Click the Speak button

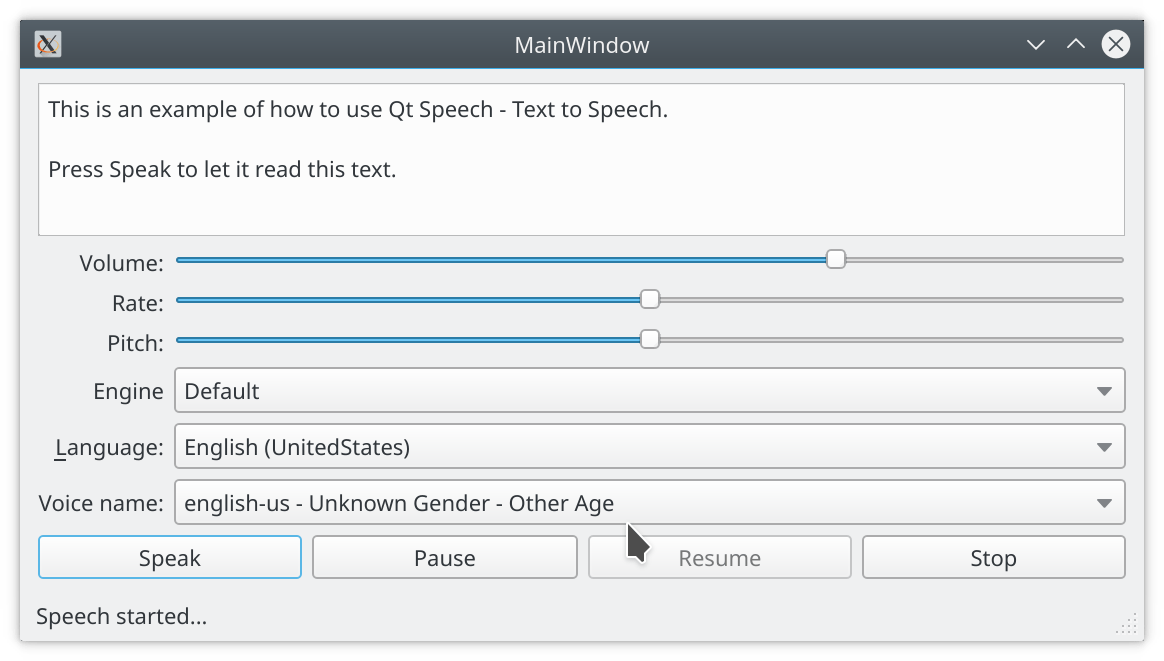pos(169,557)
